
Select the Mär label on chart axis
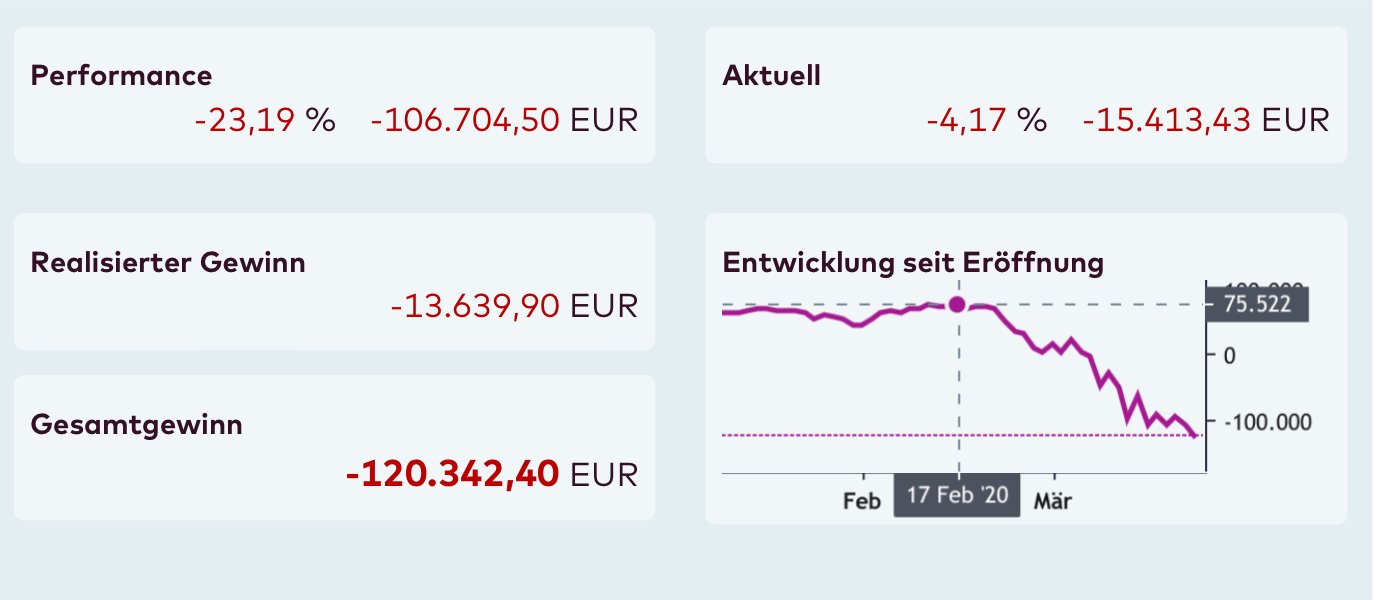click(x=1052, y=501)
